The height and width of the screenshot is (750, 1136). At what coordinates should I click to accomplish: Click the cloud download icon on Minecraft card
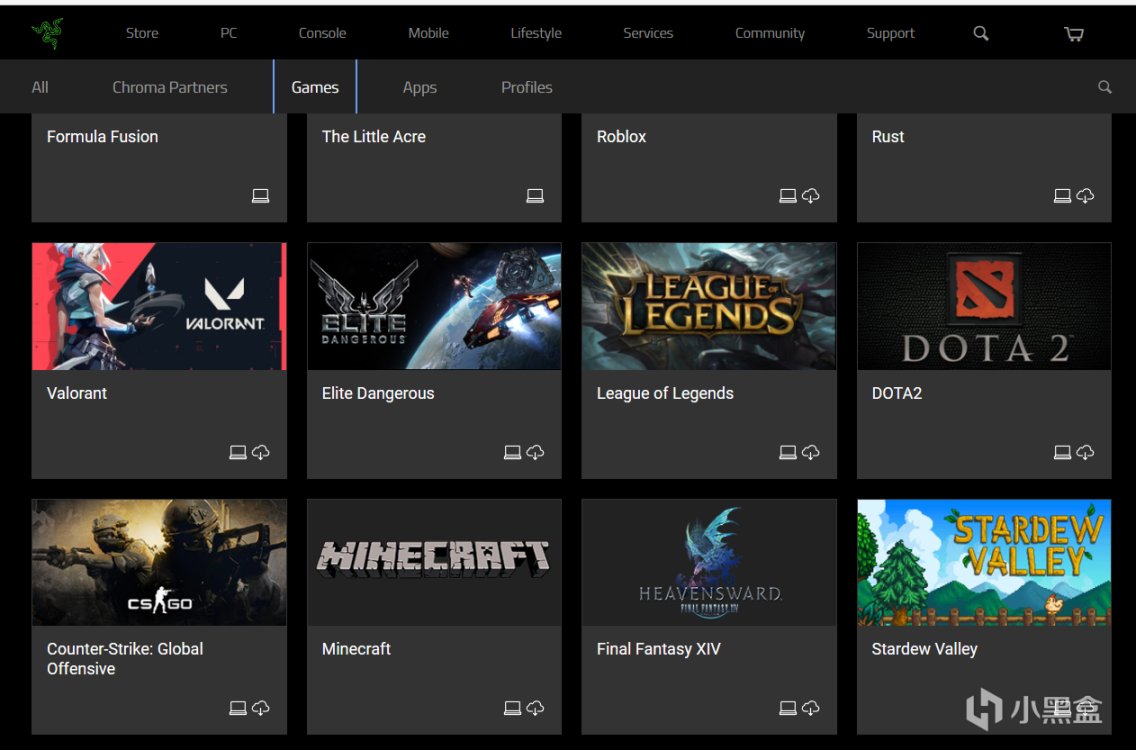click(x=535, y=708)
